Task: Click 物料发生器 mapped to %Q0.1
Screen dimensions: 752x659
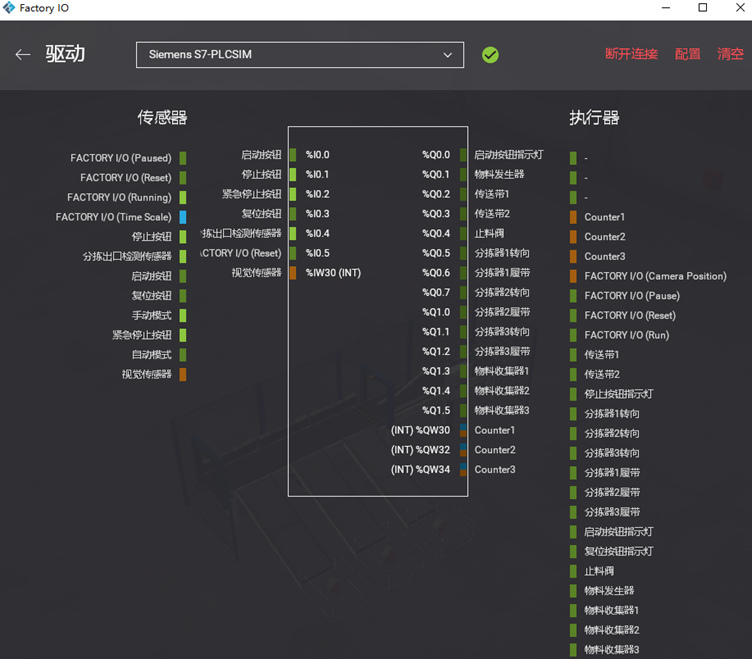Action: (499, 174)
